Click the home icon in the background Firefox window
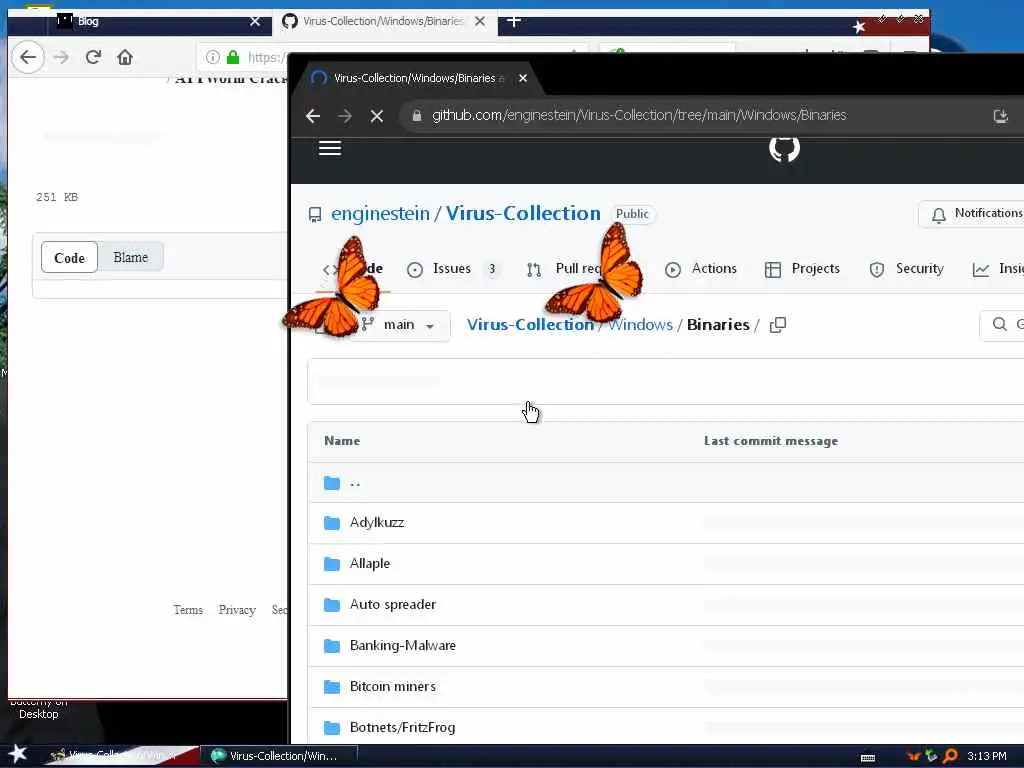The image size is (1024, 768). pos(125,57)
